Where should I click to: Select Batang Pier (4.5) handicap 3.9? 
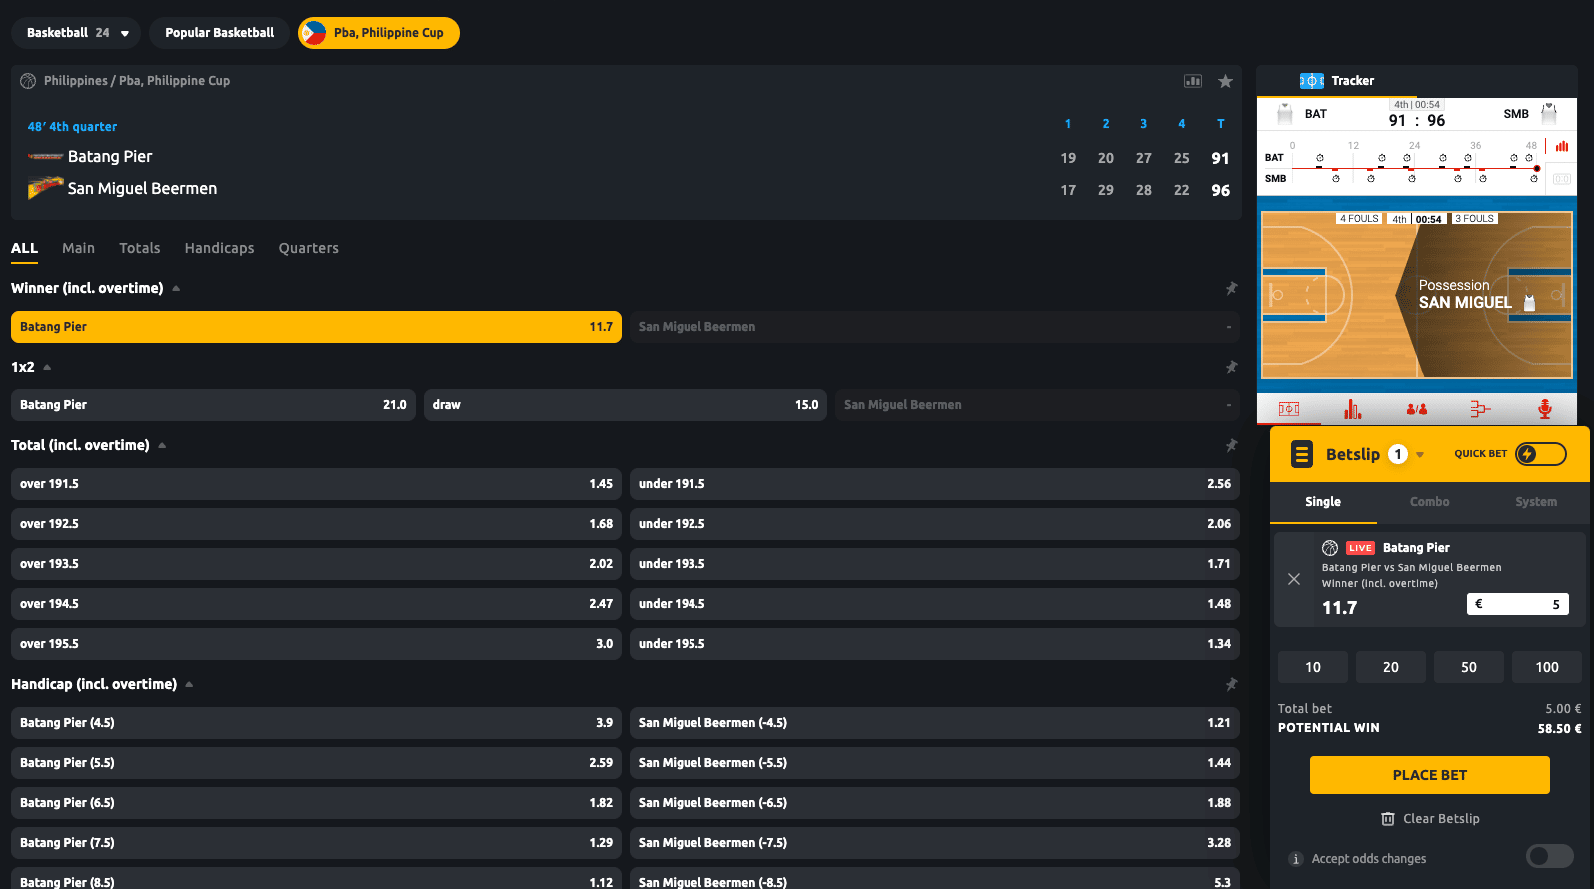316,723
